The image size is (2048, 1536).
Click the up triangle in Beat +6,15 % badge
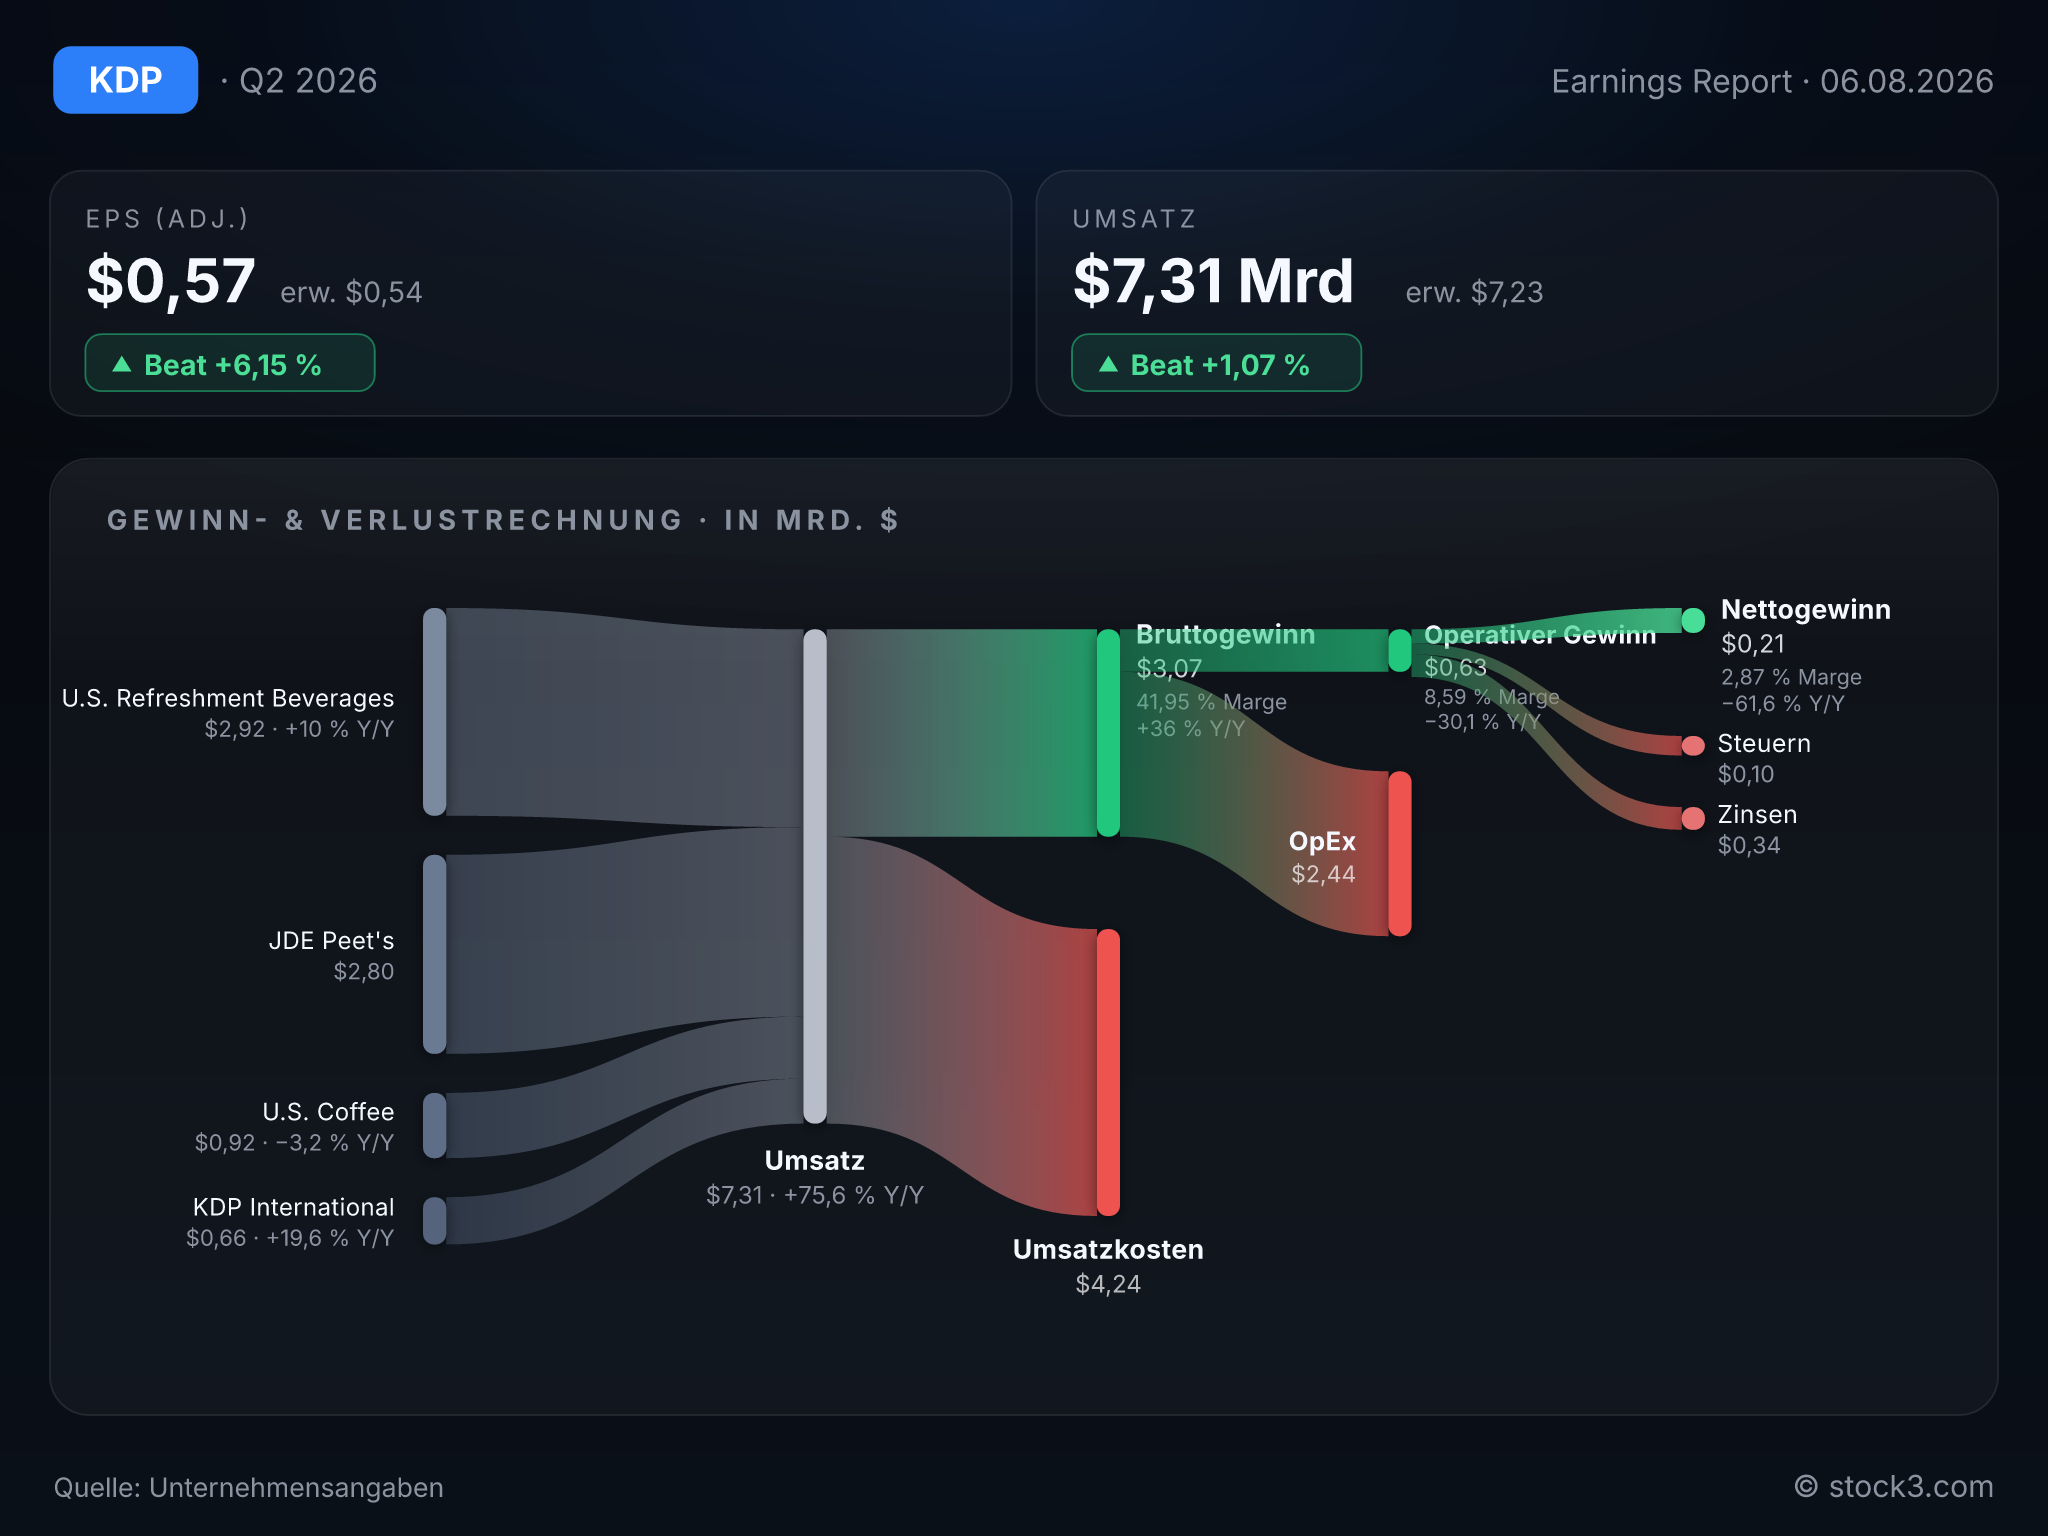[122, 364]
